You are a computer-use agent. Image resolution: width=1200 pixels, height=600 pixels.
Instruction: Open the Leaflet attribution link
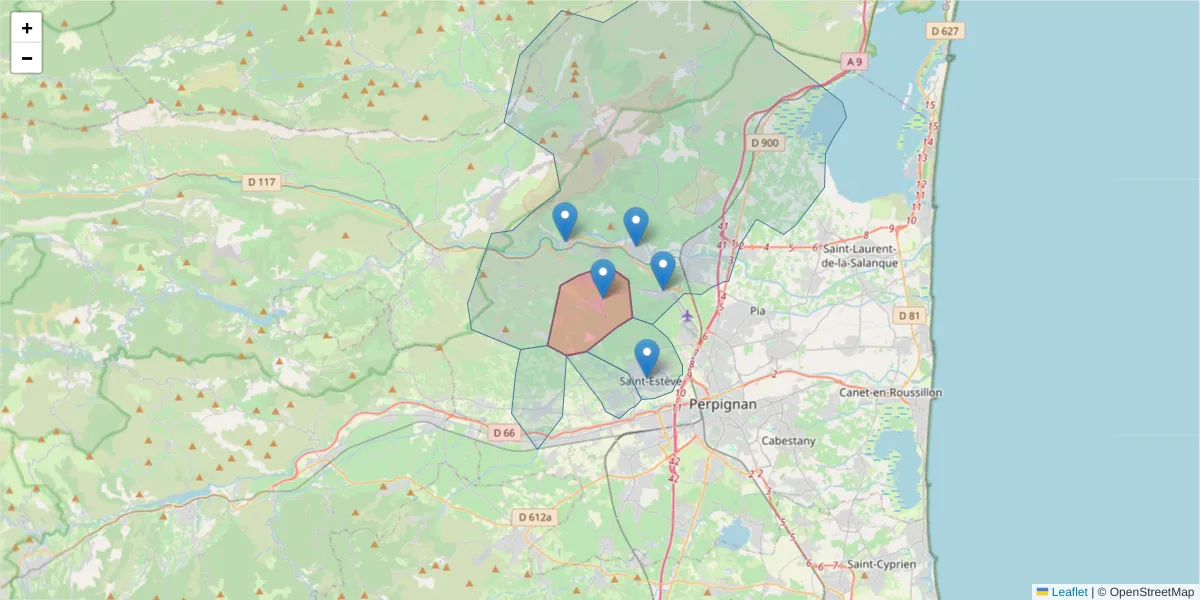pyautogui.click(x=1068, y=591)
